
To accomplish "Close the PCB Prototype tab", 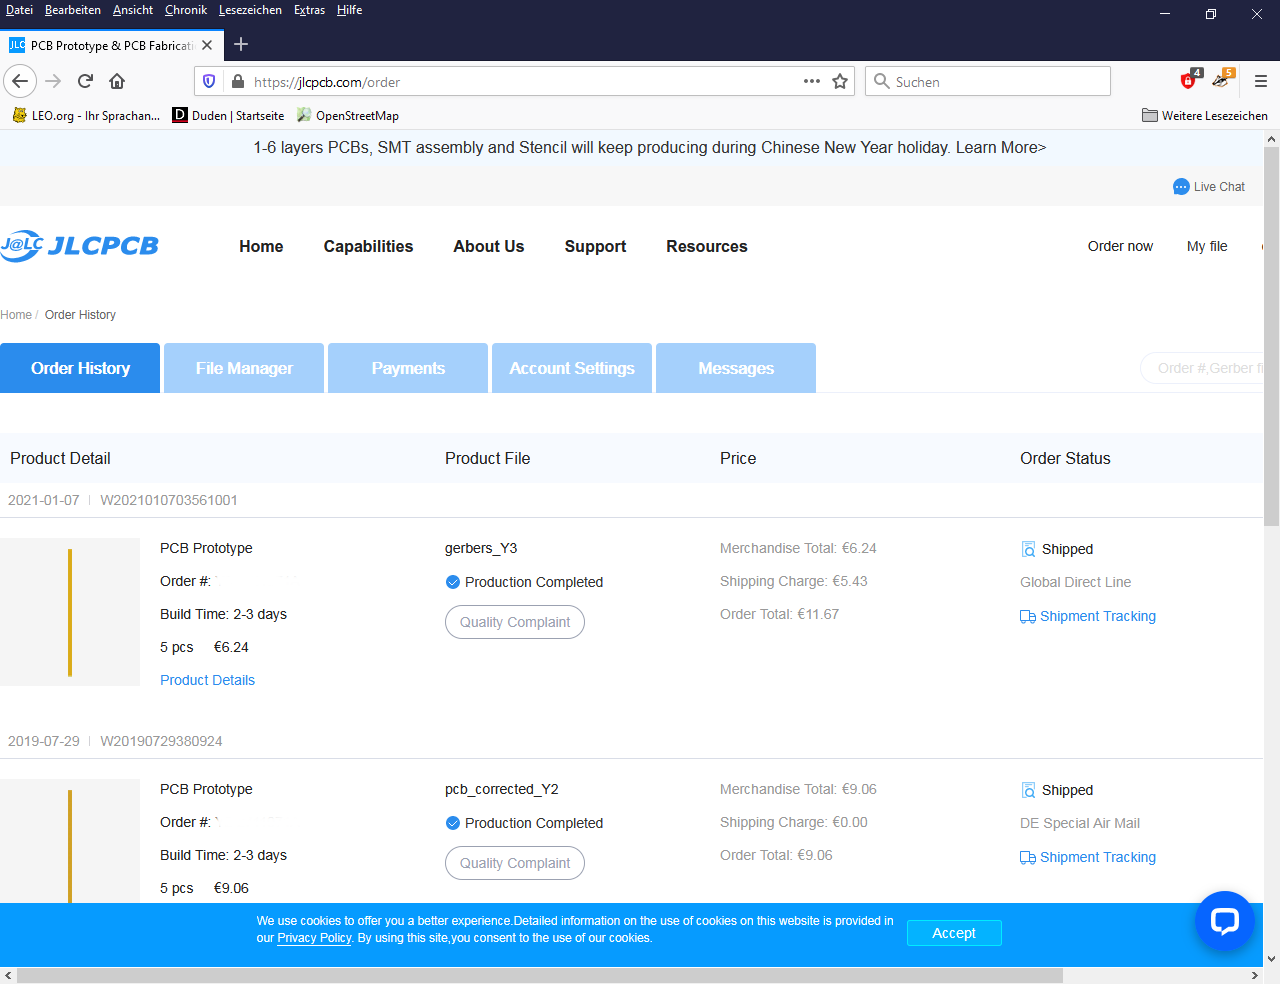I will click(207, 45).
